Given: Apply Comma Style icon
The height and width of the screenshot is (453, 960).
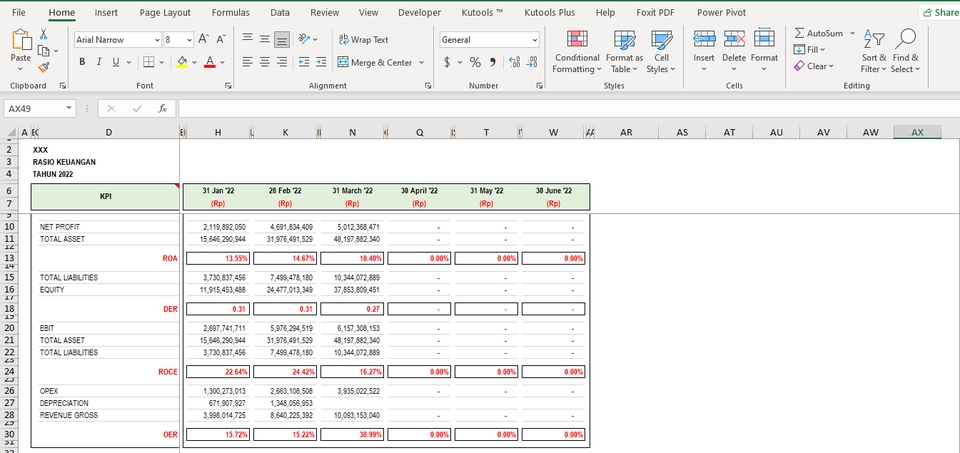Looking at the screenshot, I should [x=492, y=62].
